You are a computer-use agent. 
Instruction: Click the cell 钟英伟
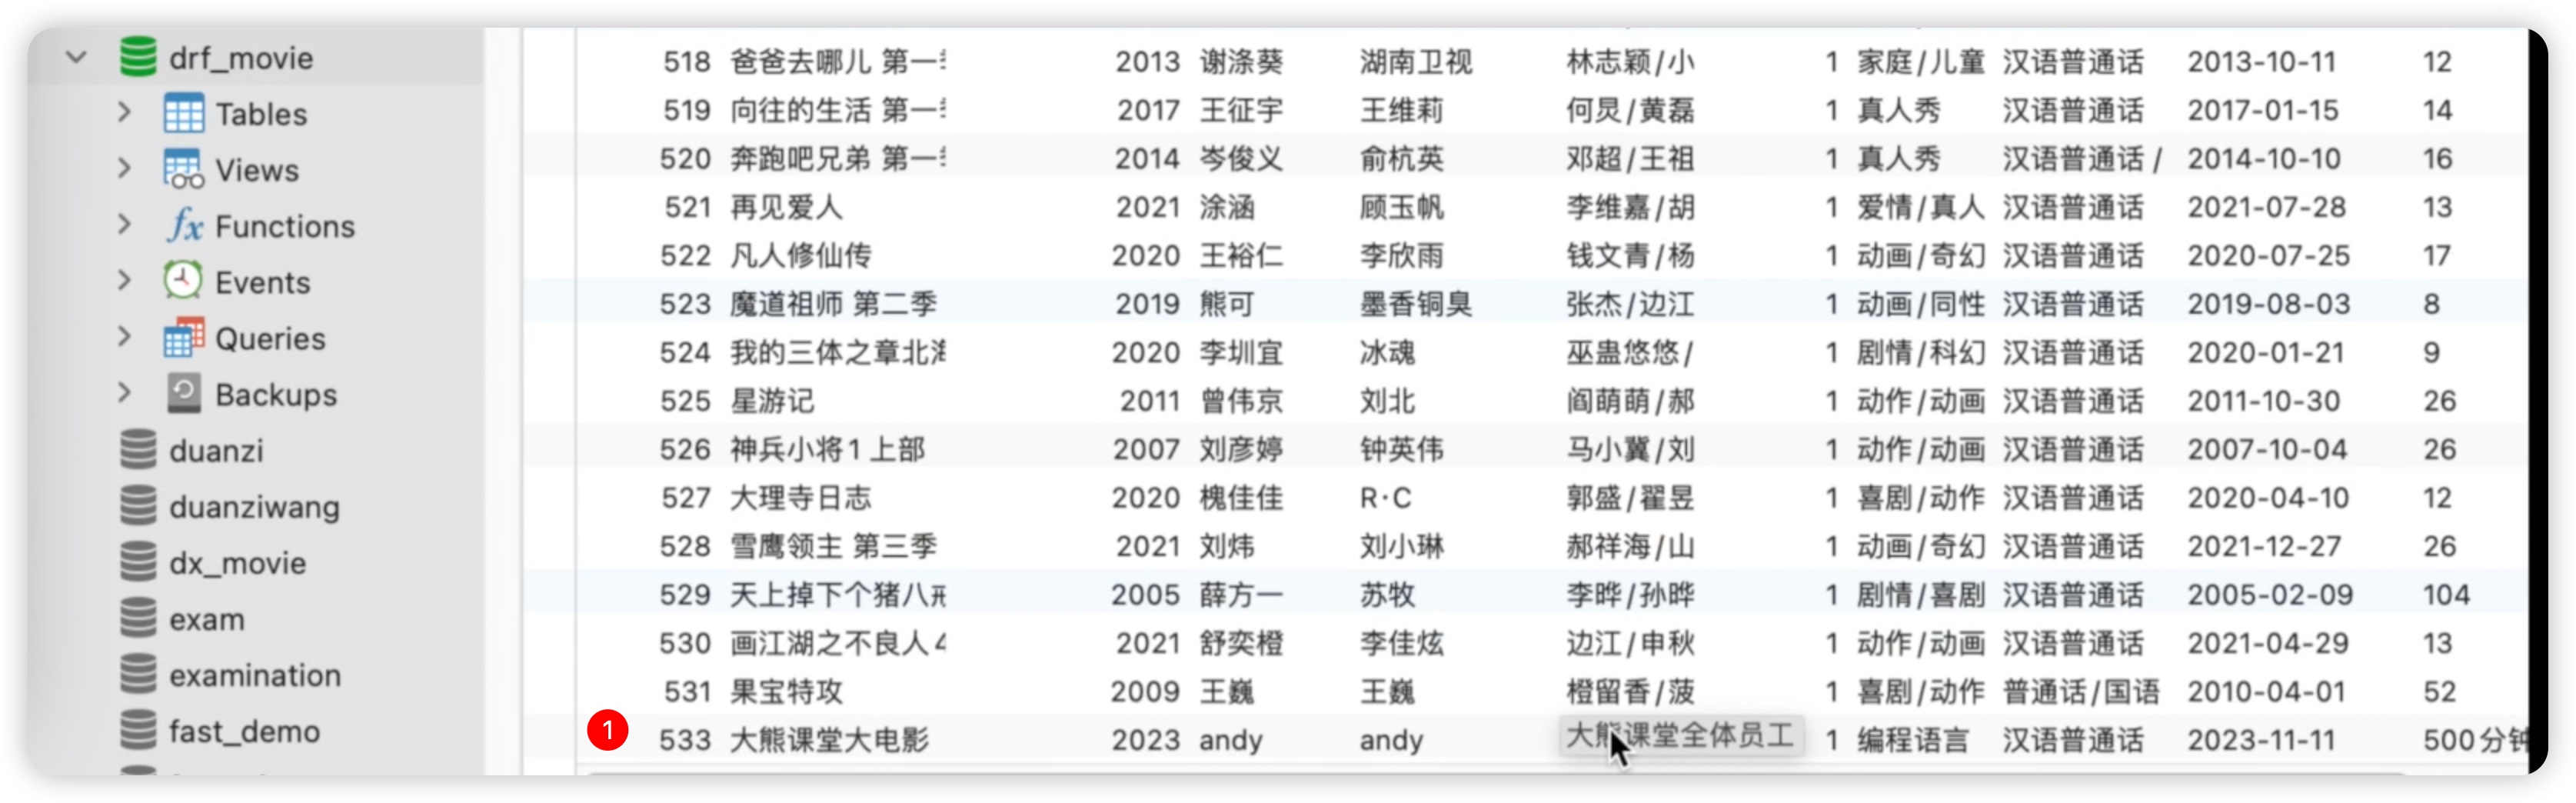[1401, 449]
